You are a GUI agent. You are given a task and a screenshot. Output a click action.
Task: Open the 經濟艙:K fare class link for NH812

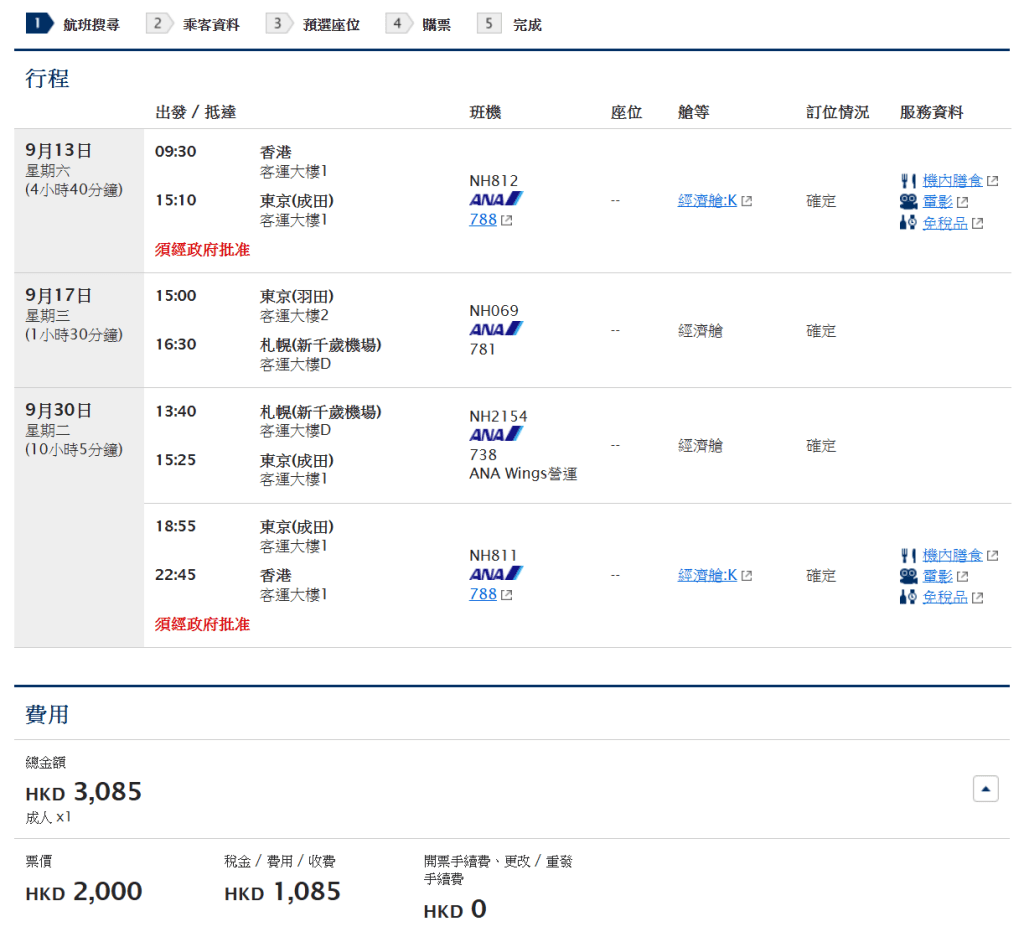(707, 201)
